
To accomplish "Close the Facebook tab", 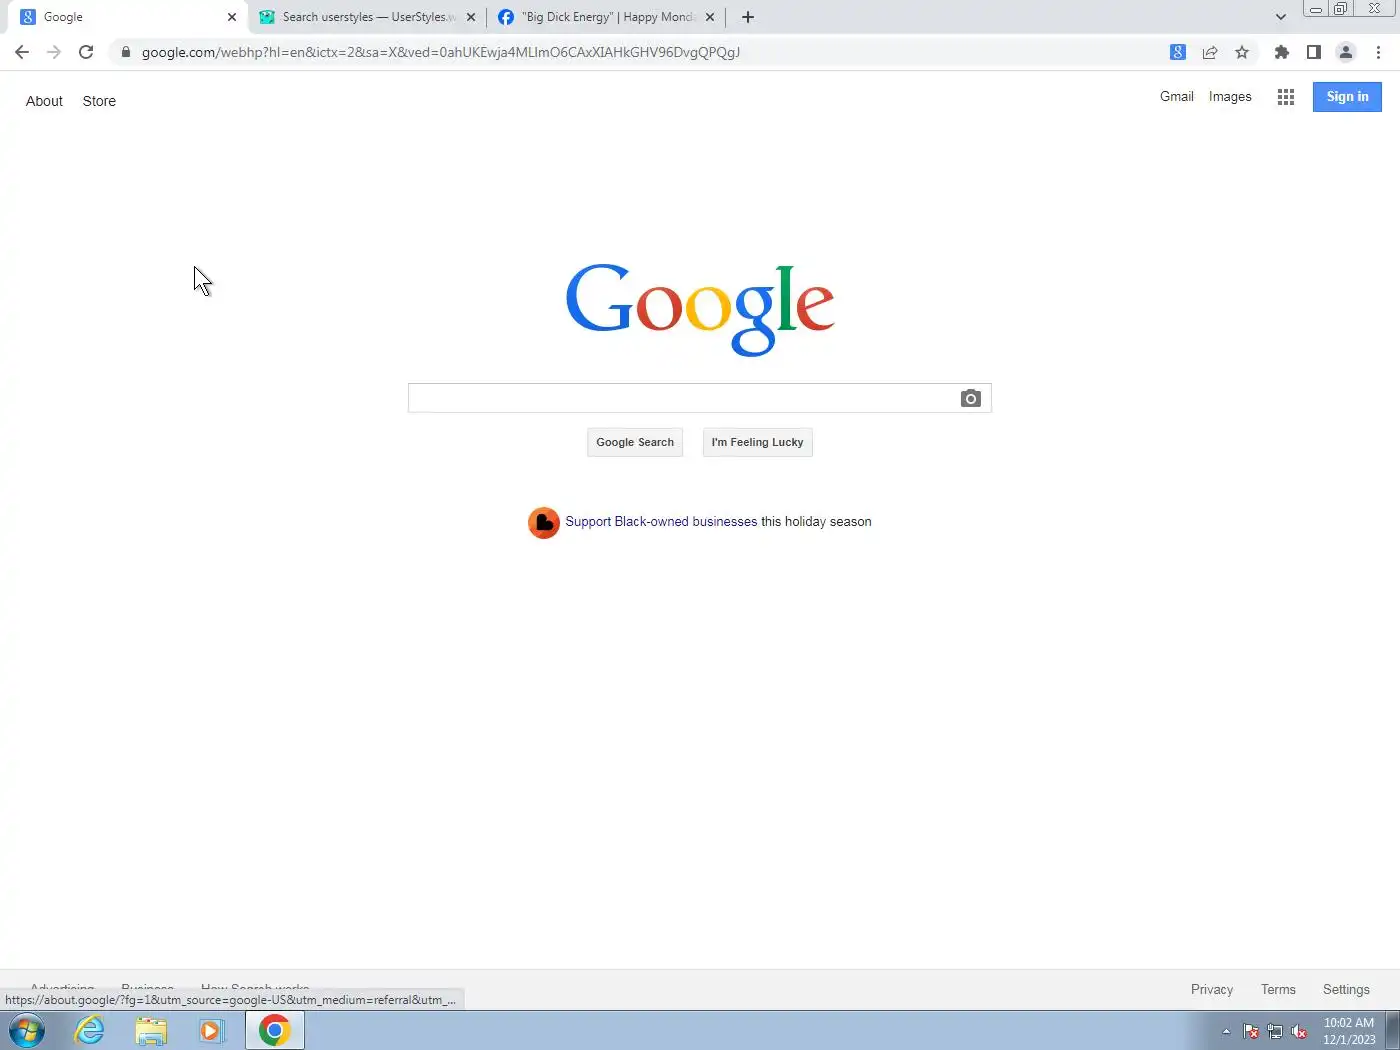I will coord(710,17).
